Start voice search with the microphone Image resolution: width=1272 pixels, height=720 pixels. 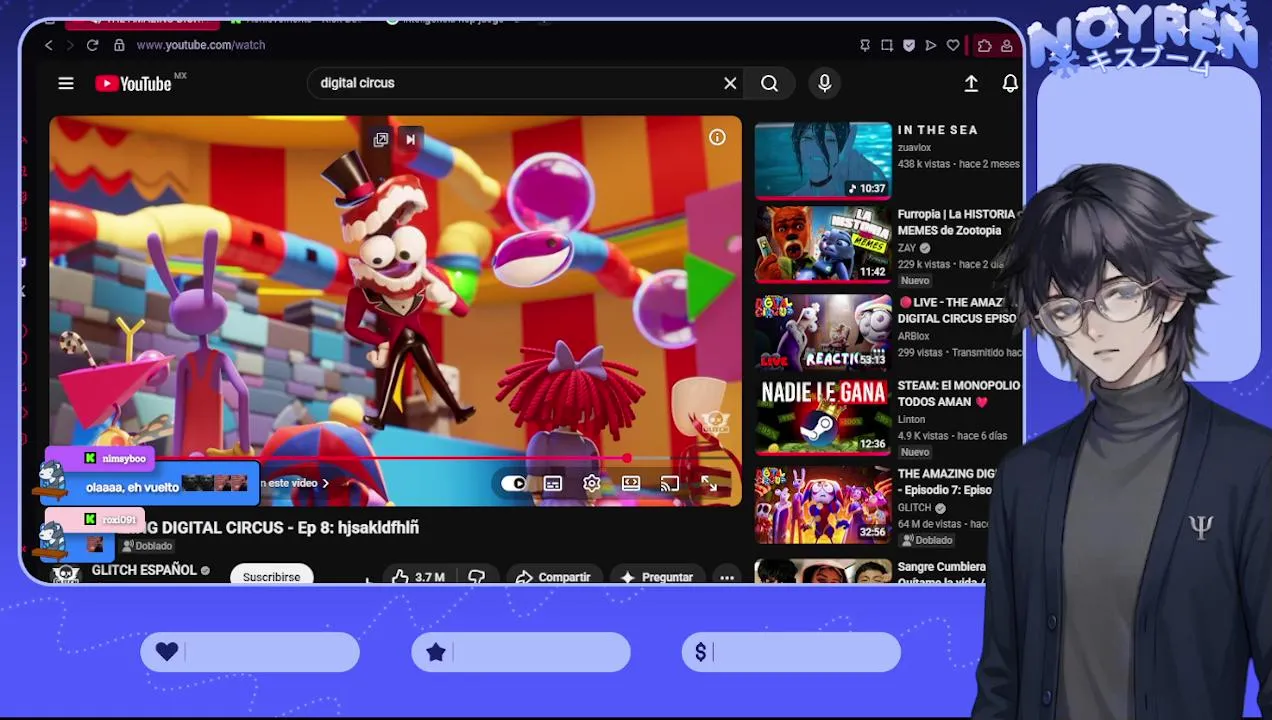tap(824, 84)
